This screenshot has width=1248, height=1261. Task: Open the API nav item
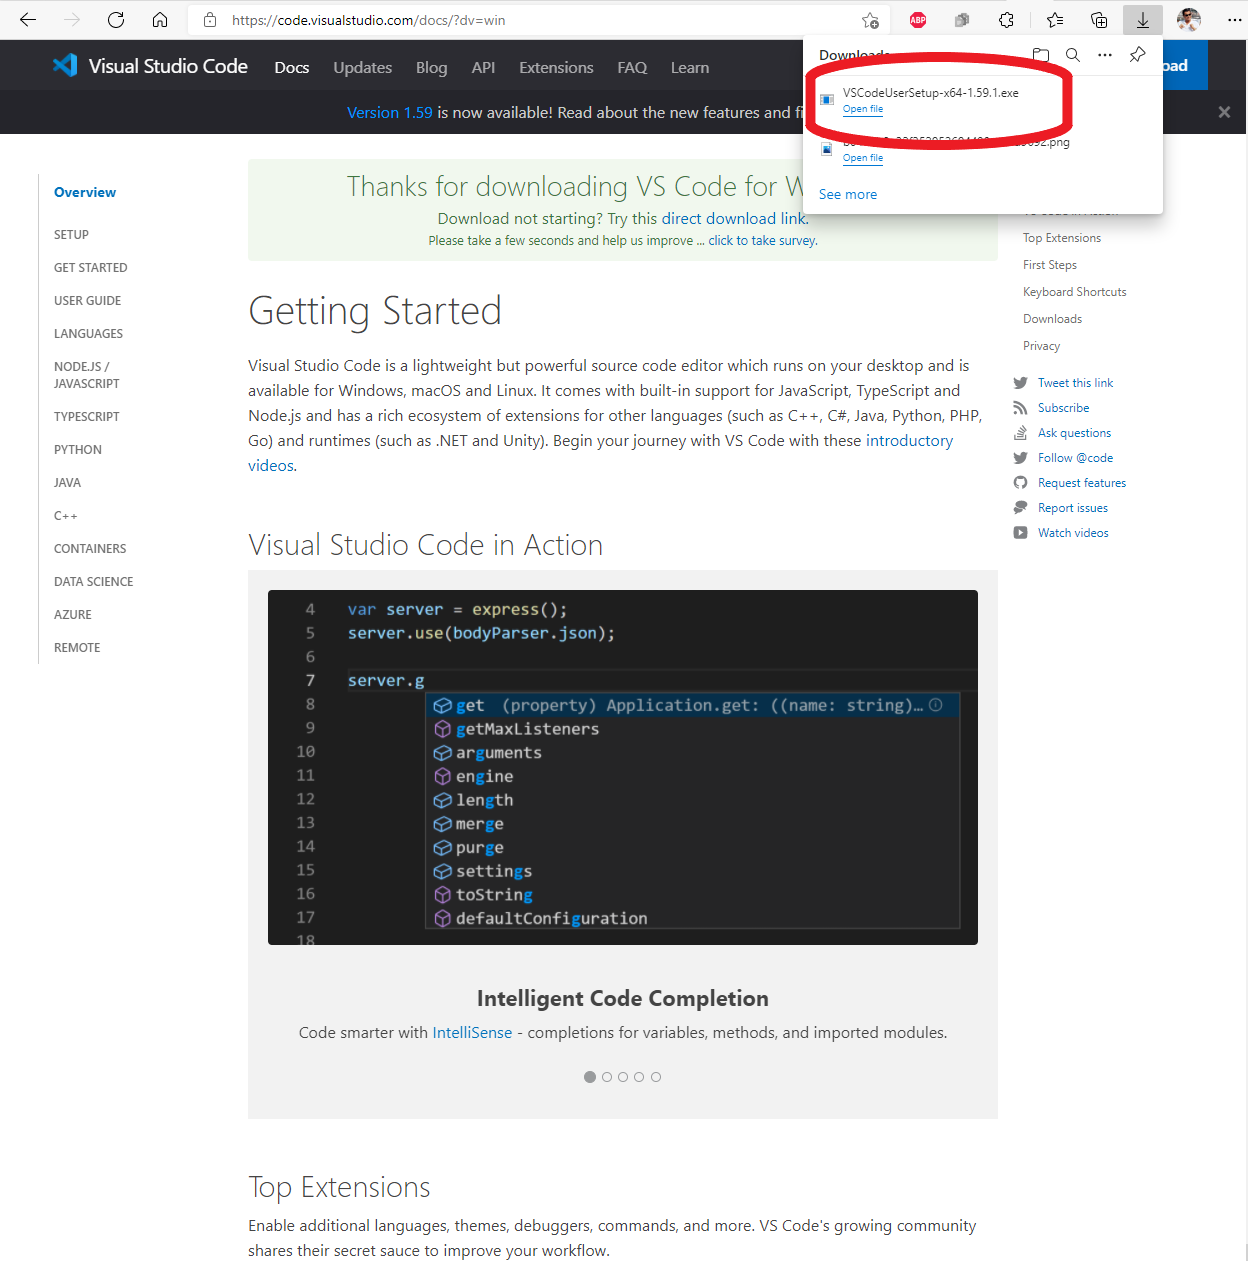pos(483,67)
